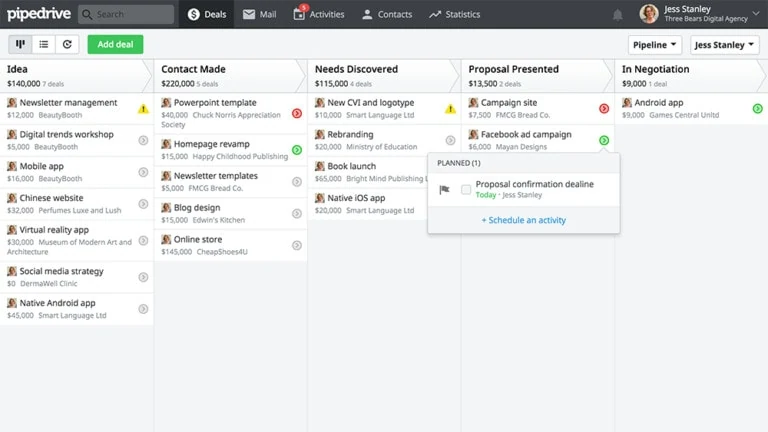Select the Needs Discovered stage header
The image size is (768, 432).
click(384, 76)
